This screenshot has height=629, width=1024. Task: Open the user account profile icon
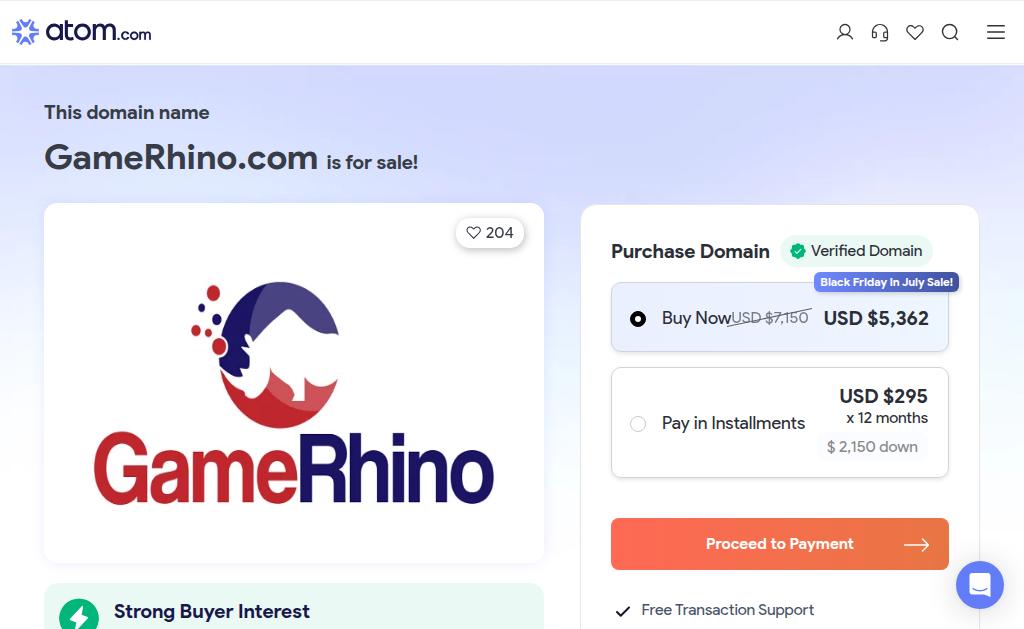coord(844,32)
